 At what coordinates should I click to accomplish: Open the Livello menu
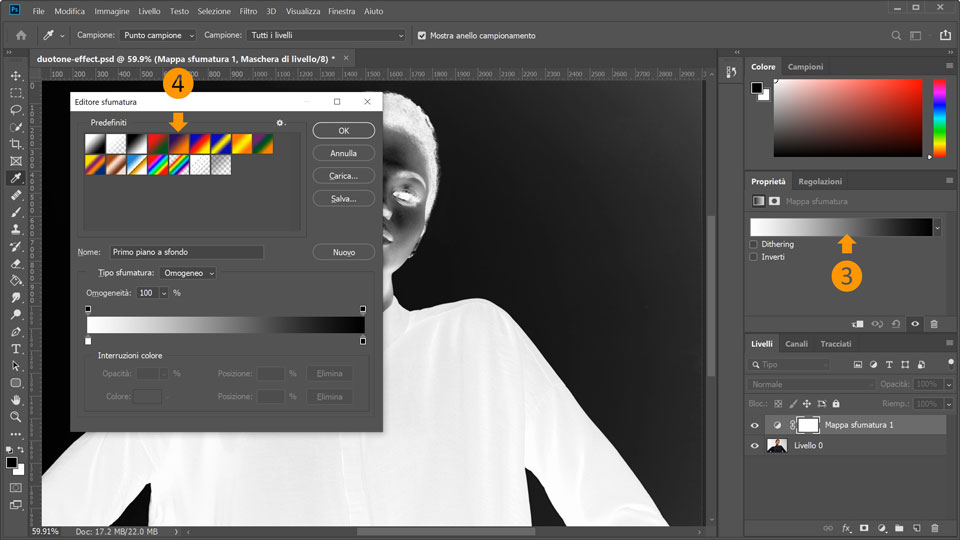pos(149,11)
